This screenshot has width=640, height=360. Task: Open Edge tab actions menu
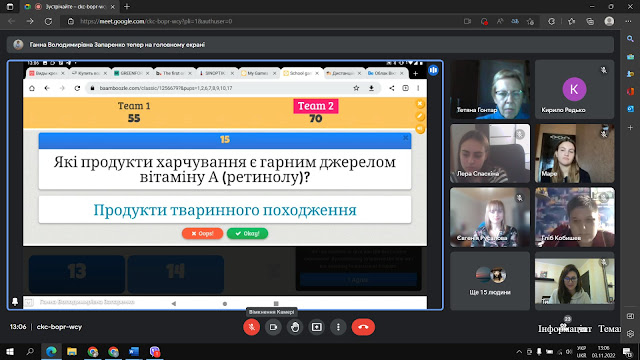[10, 7]
